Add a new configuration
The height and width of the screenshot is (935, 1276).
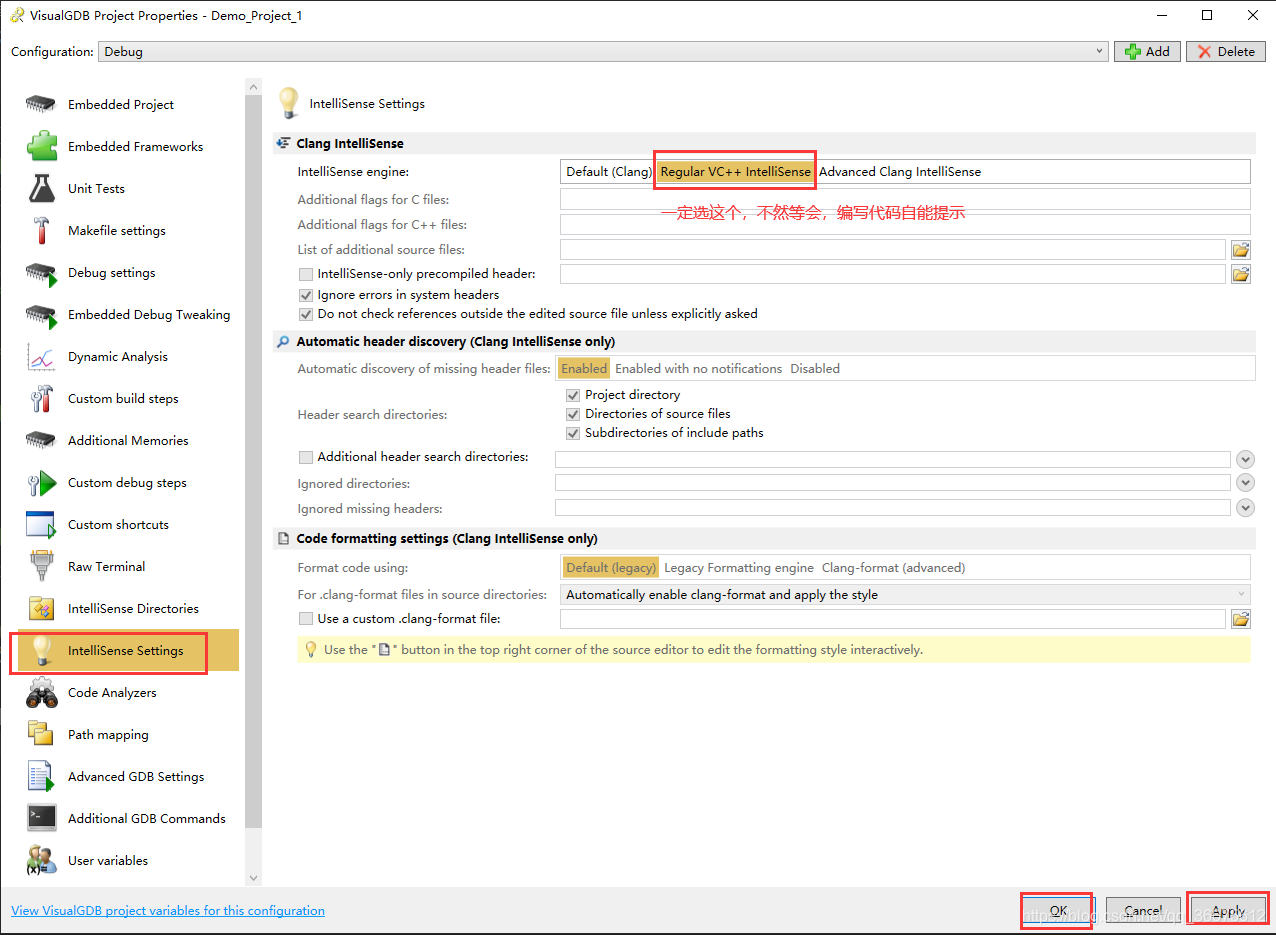pyautogui.click(x=1147, y=51)
